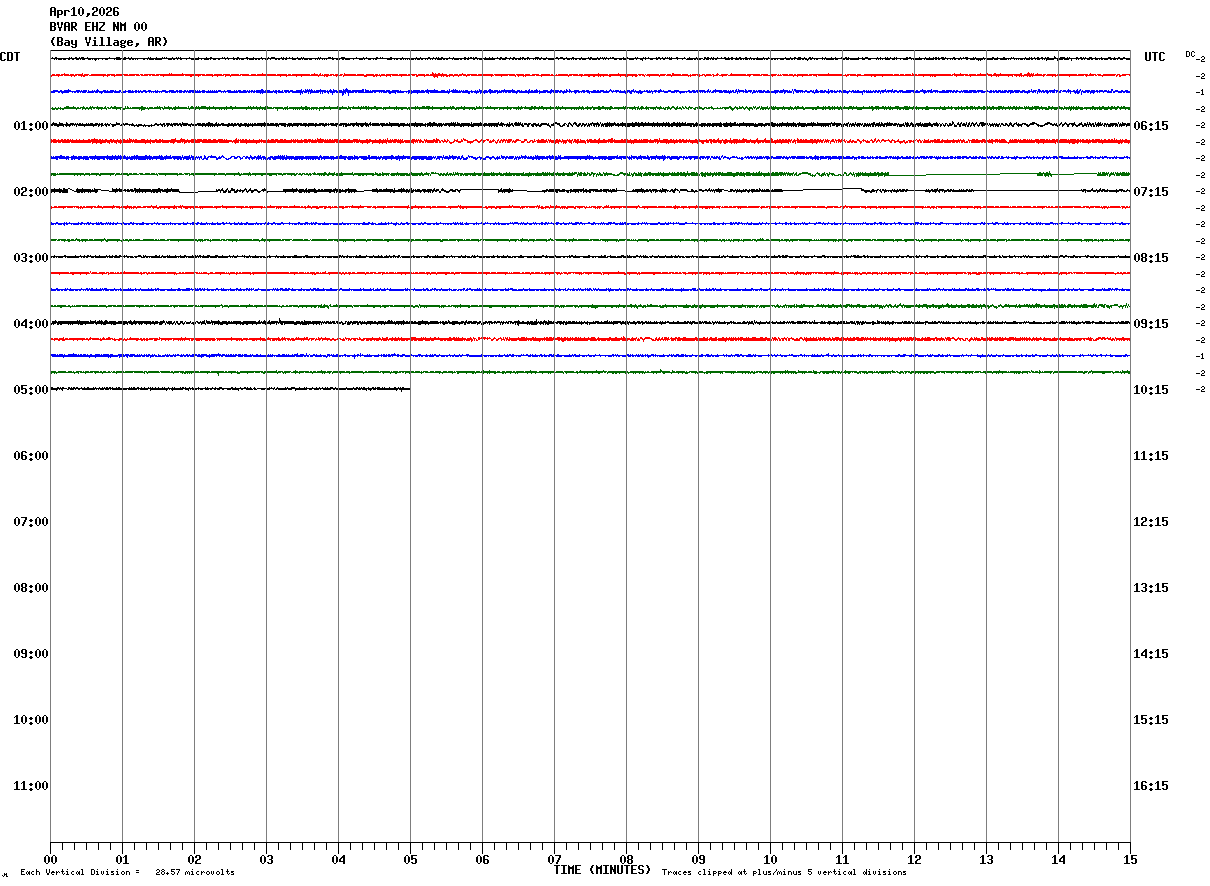Click minute "12" on the bottom axis
Screen dimensions: 1210x886
coord(914,860)
